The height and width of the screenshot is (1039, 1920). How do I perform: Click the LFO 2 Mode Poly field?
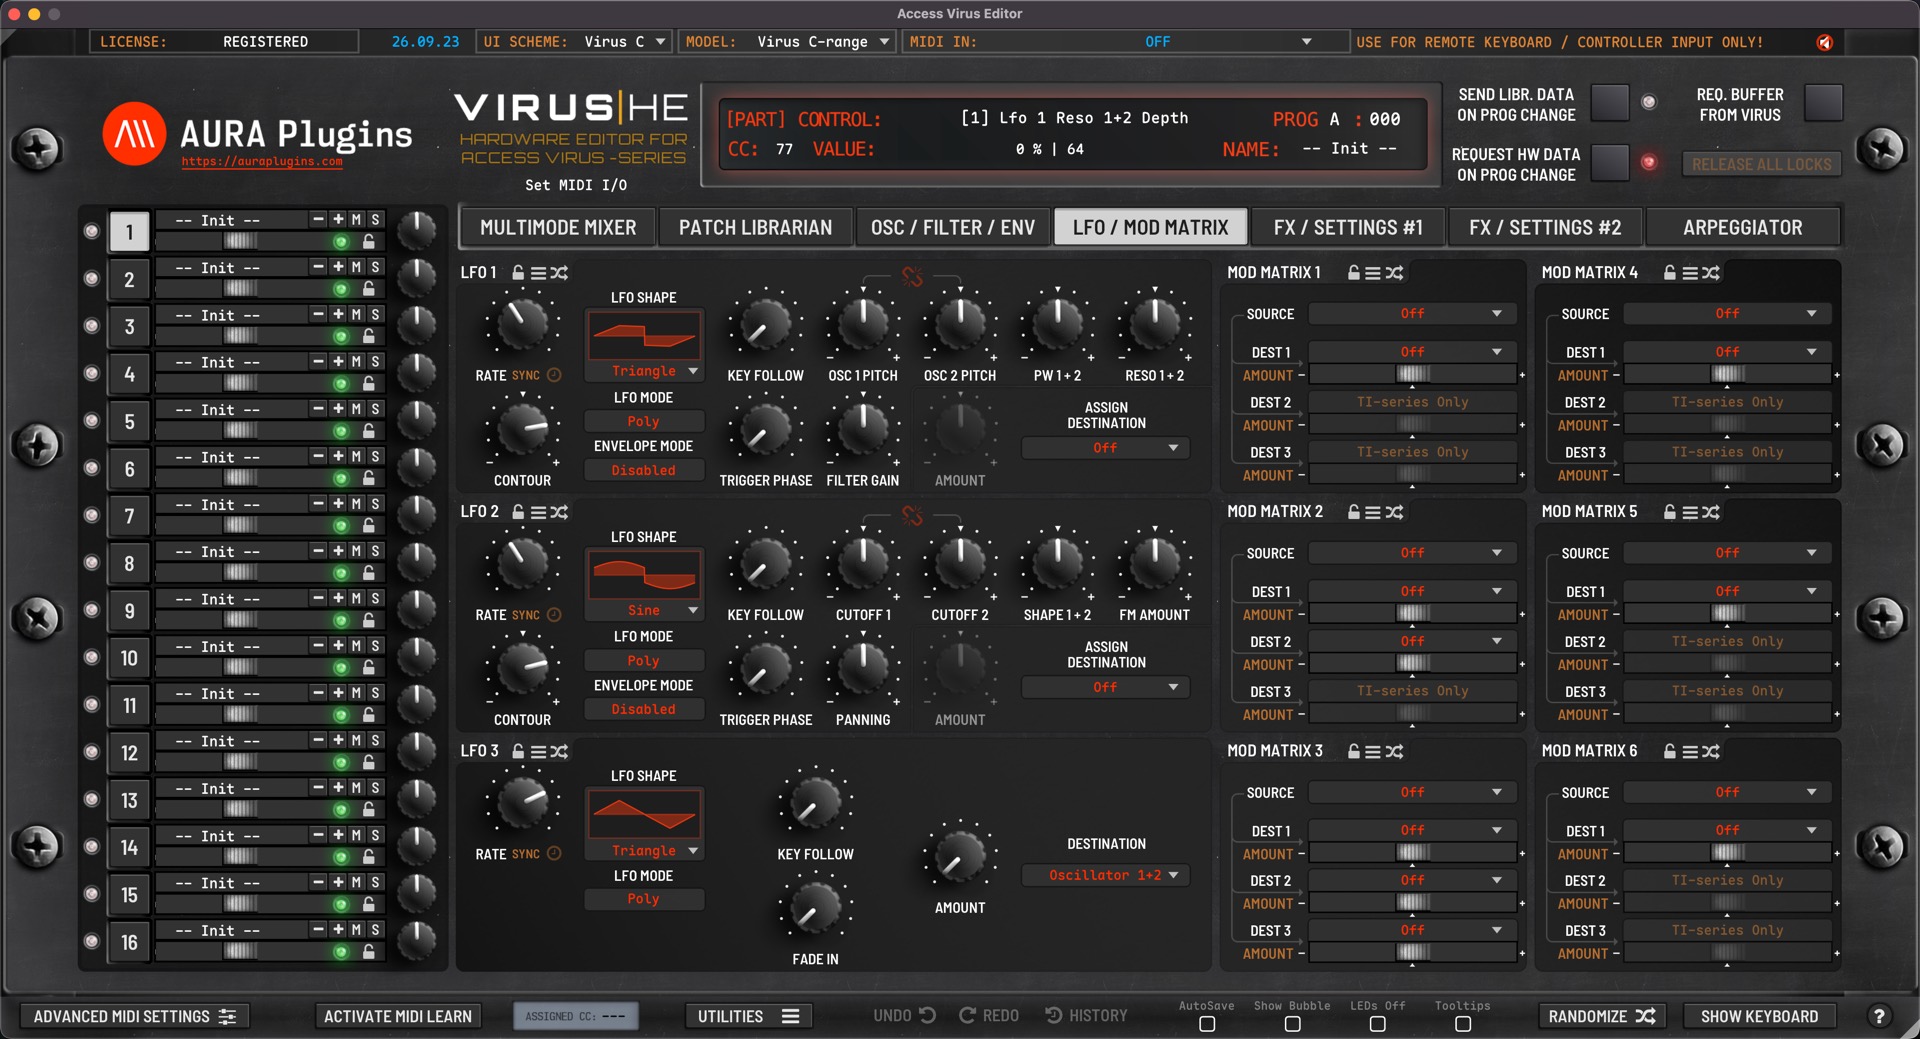[644, 661]
